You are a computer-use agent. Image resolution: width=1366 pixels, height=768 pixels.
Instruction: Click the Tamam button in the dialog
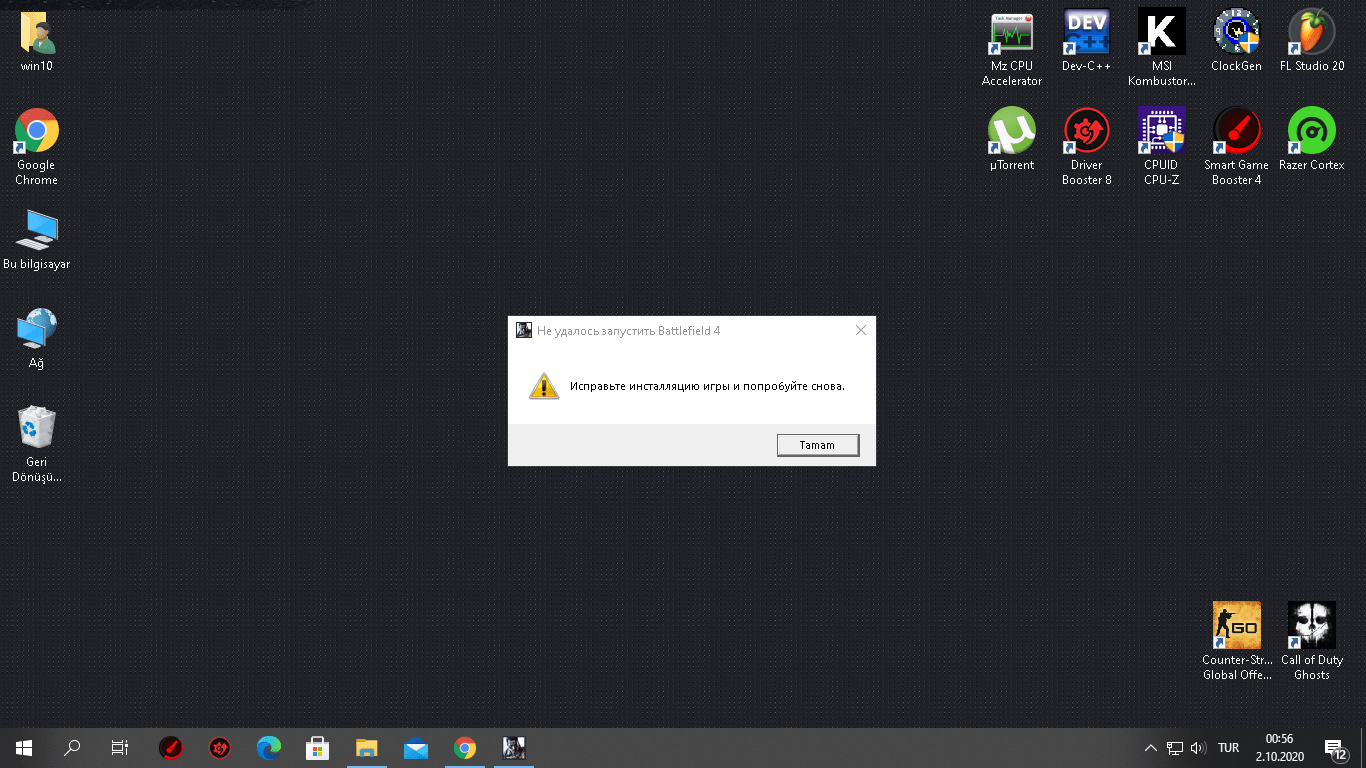click(817, 445)
